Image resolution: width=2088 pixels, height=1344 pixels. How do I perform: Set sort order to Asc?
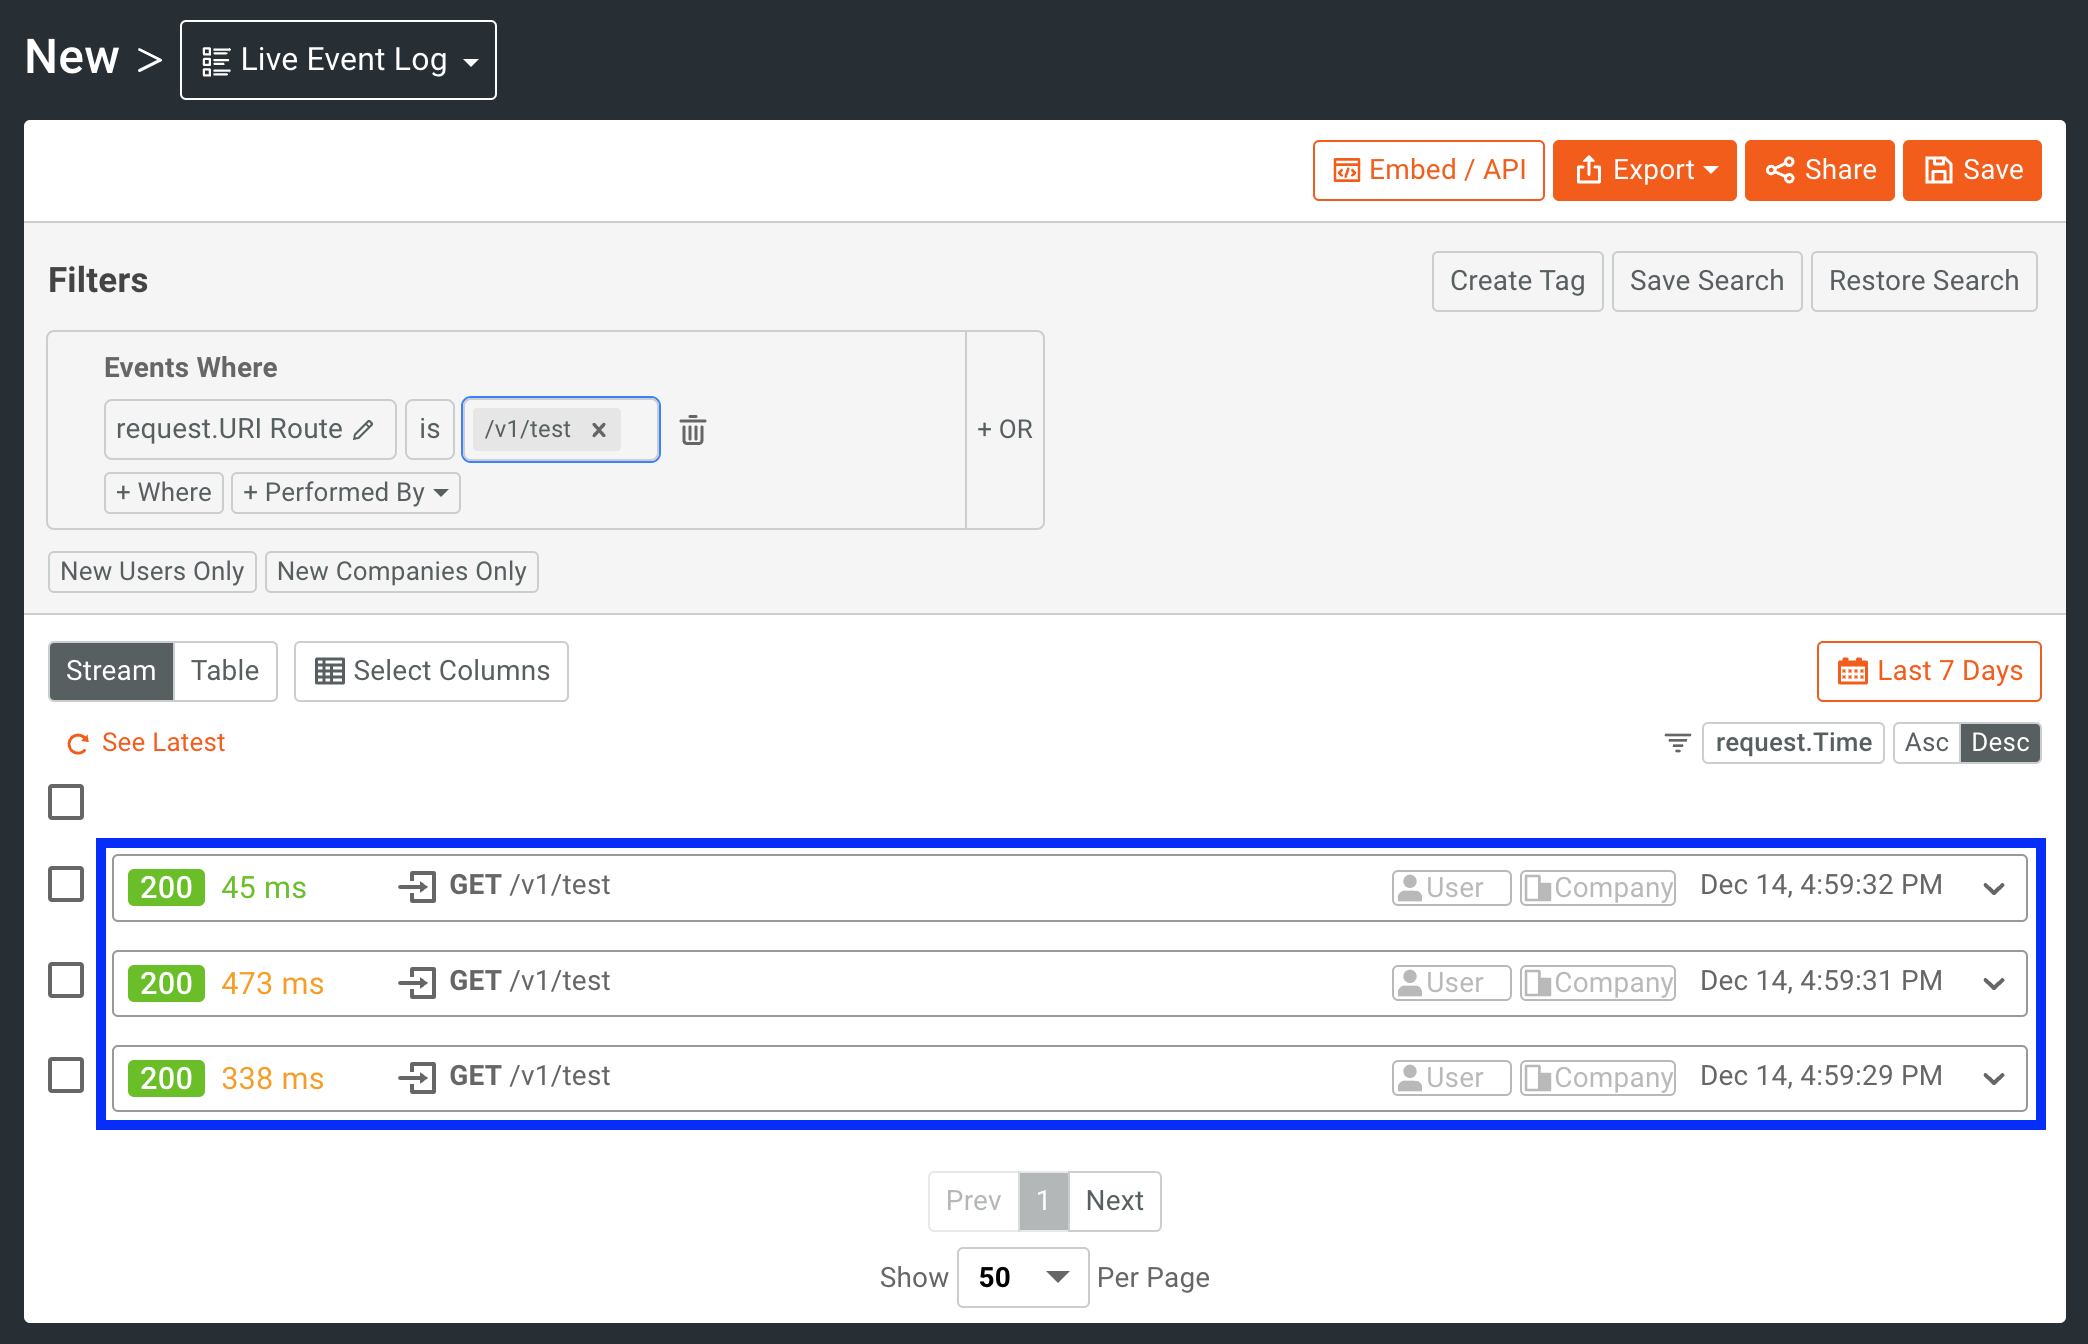(1925, 743)
